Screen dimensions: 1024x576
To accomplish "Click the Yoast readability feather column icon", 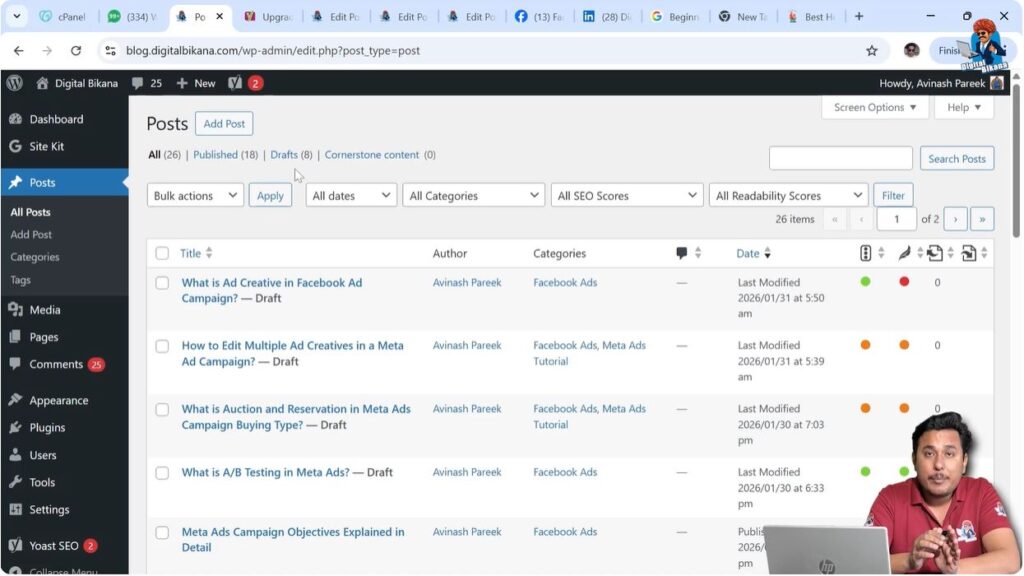I will [904, 253].
